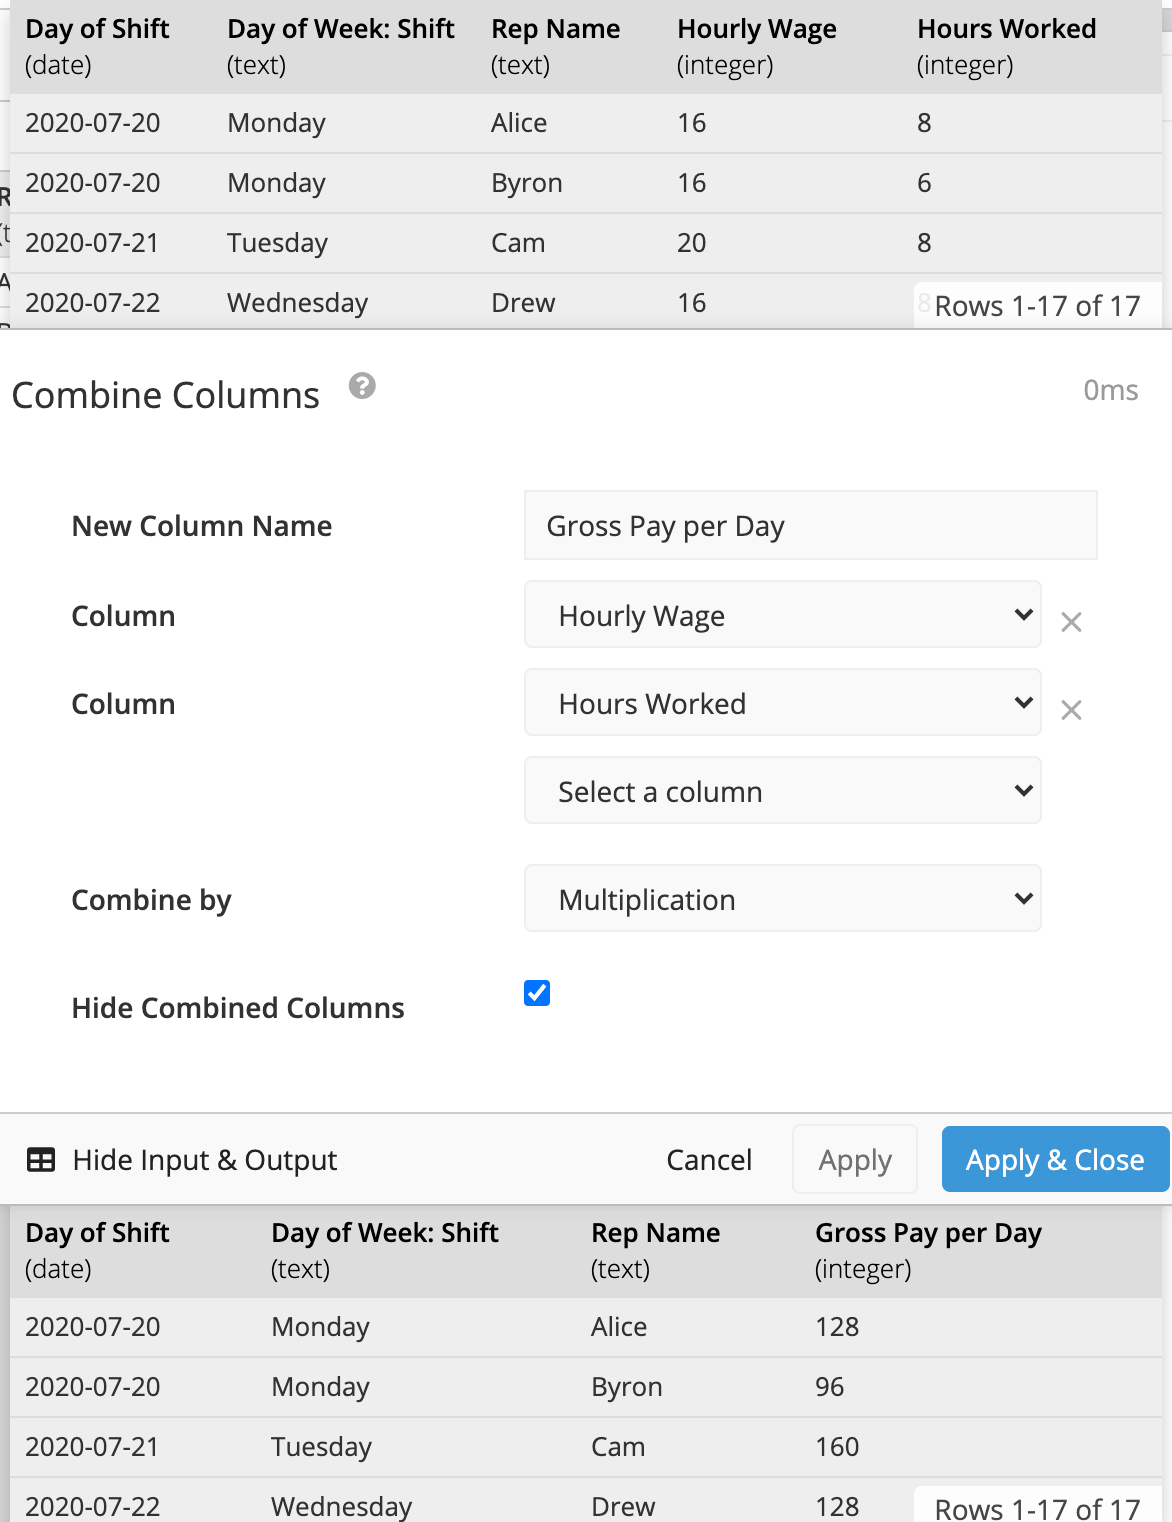
Task: Click Tuesday in the output table
Action: point(321,1447)
